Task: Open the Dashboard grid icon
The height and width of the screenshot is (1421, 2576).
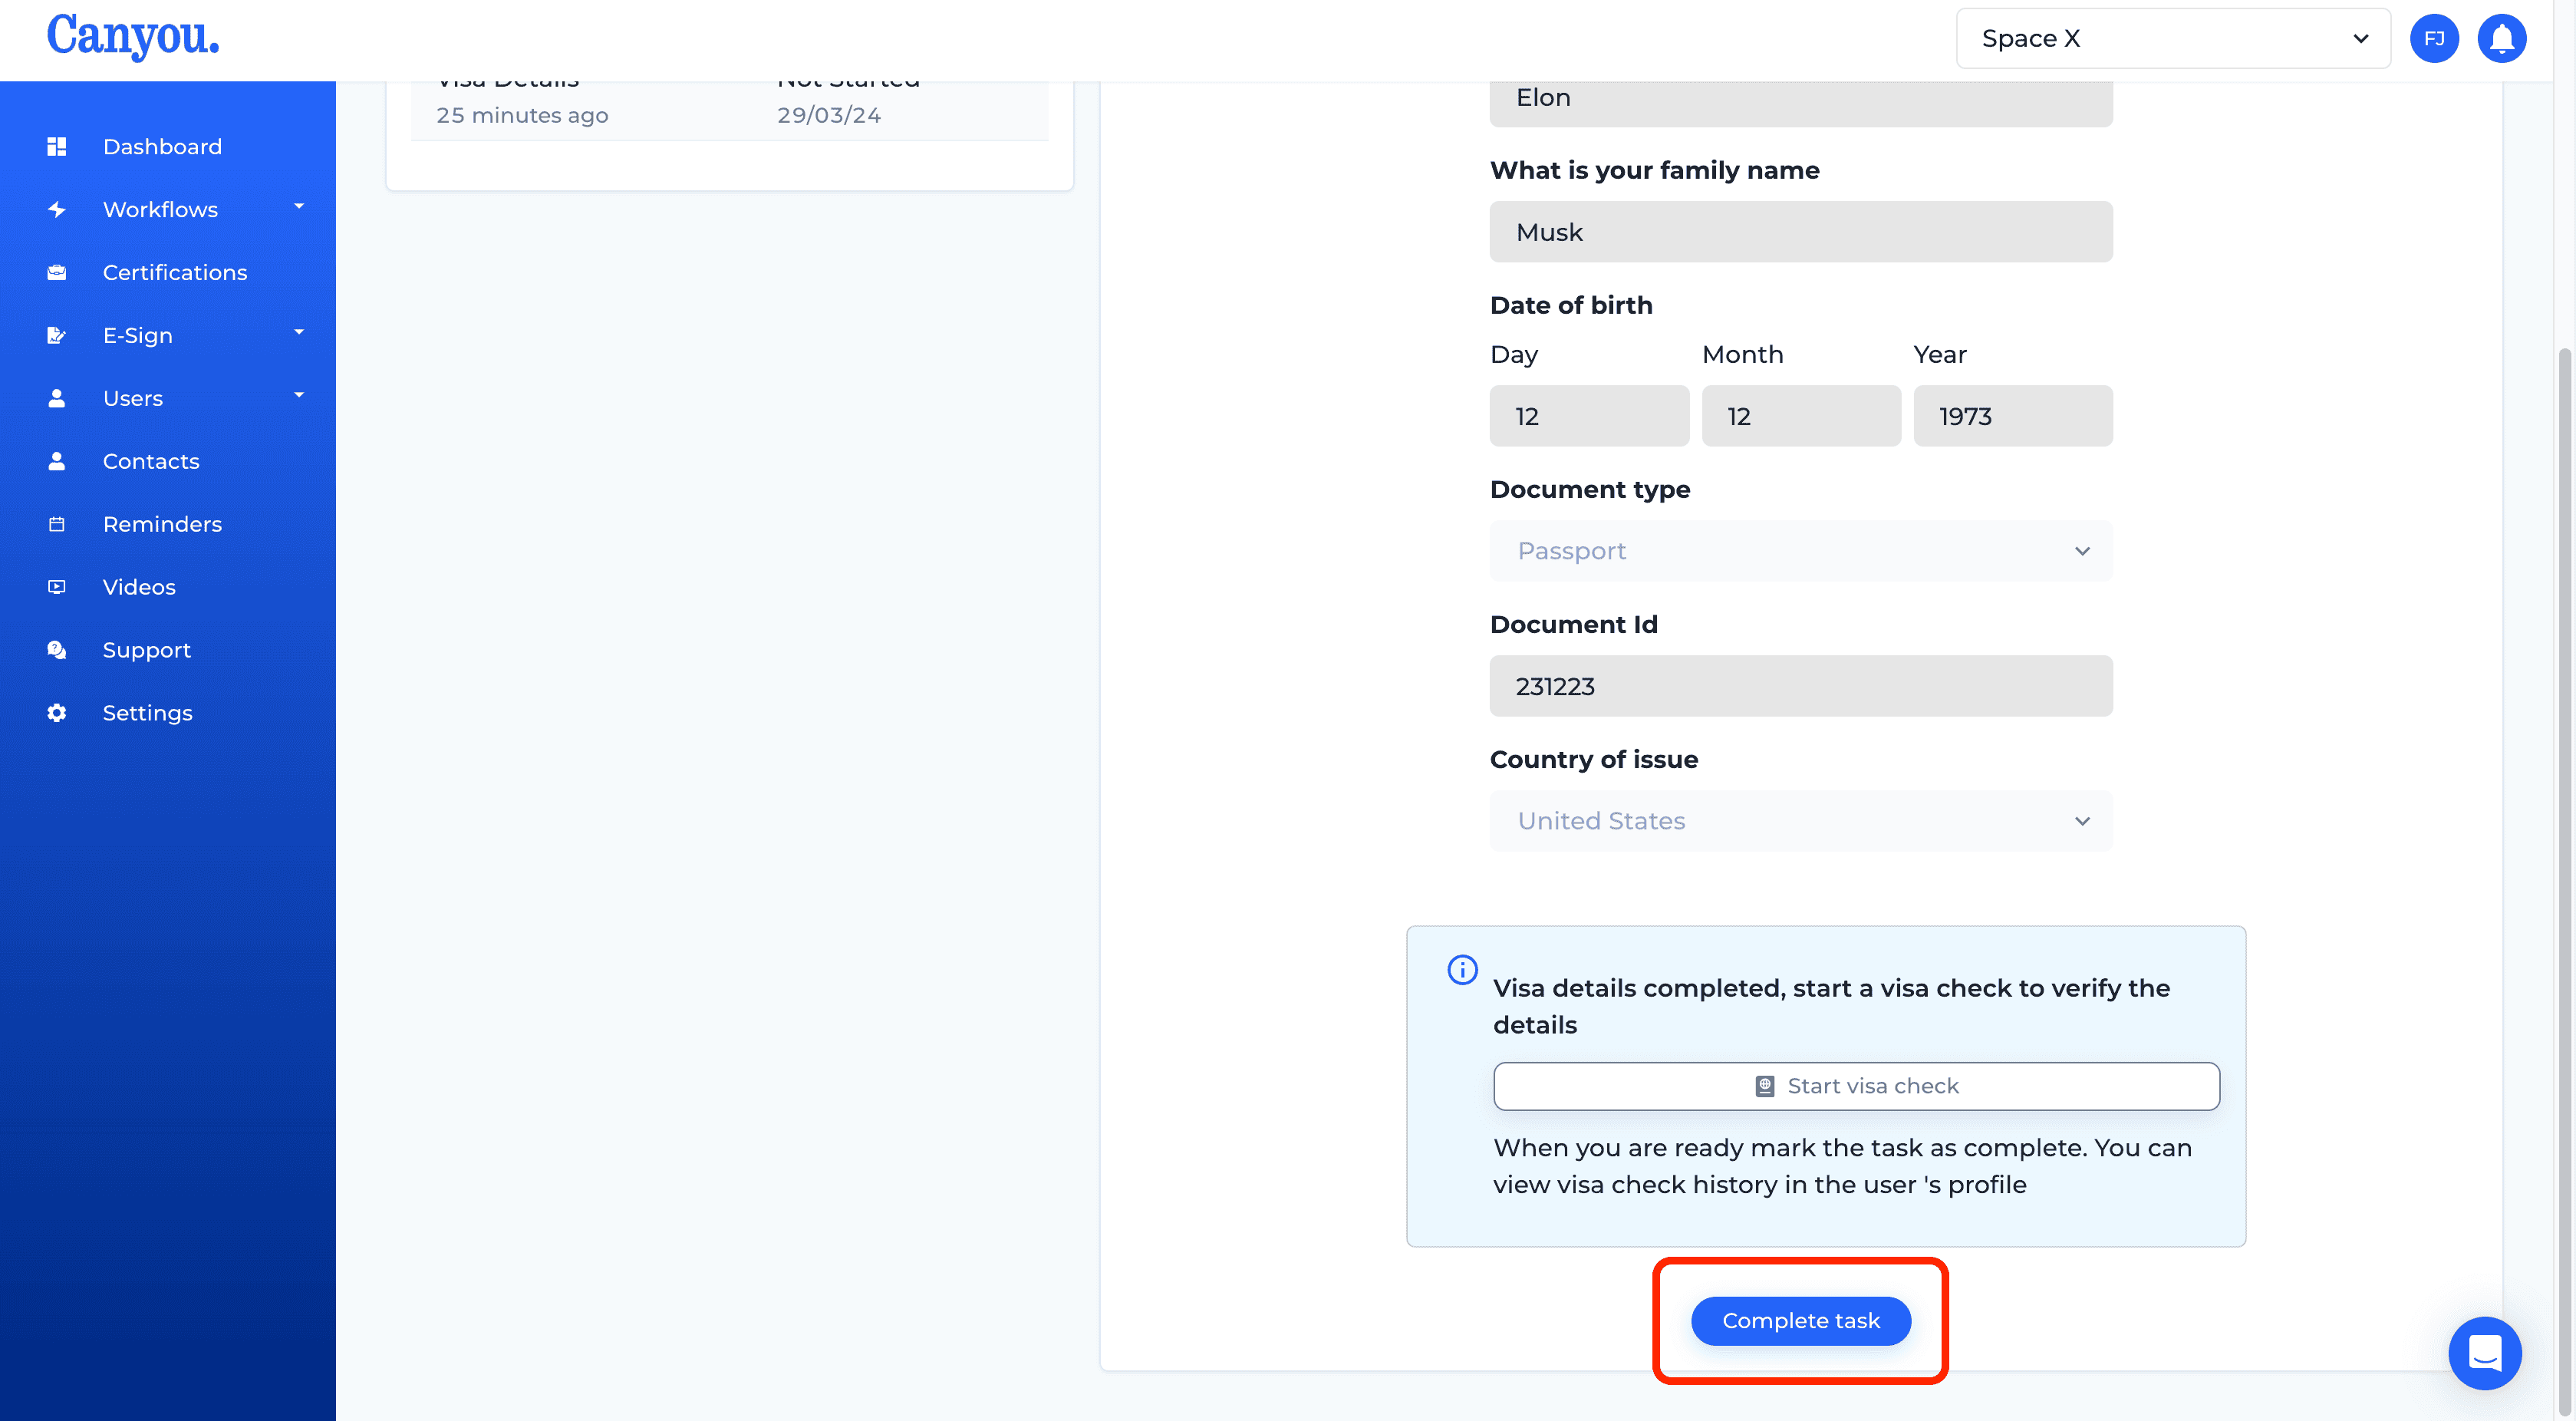Action: 57,146
